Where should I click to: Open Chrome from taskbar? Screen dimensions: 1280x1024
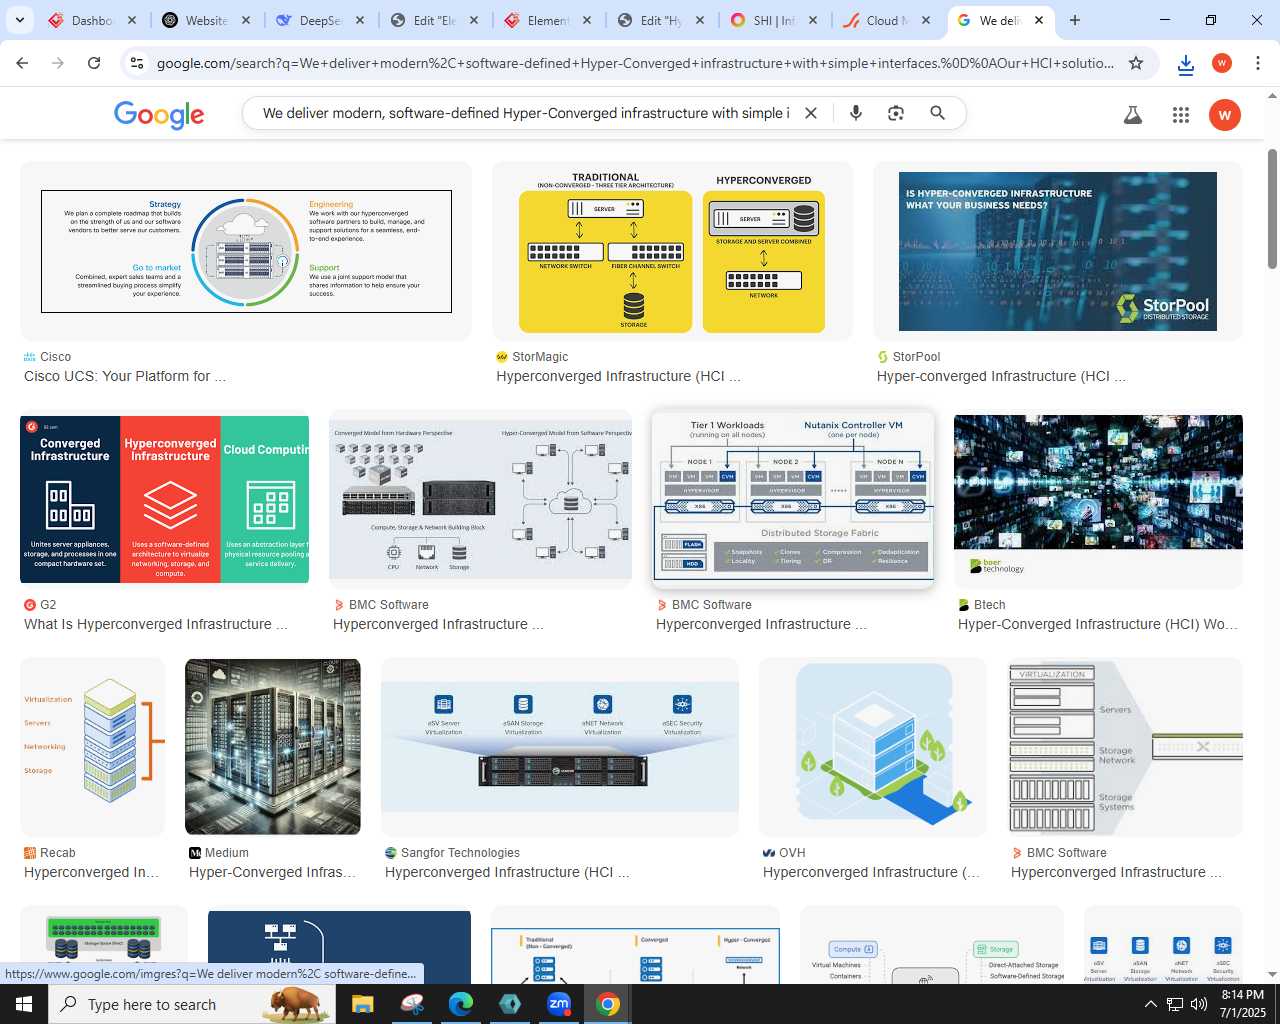608,1004
